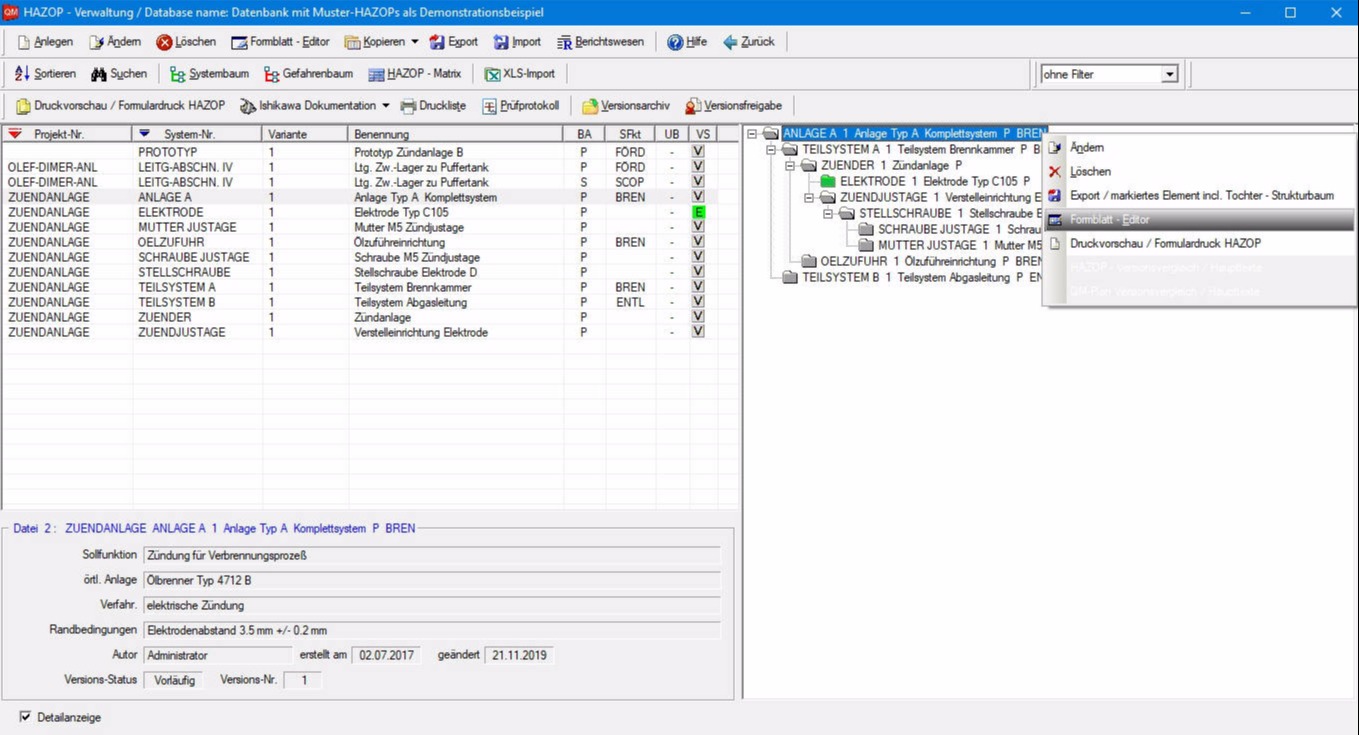
Task: Open Suchen with the binoculars icon
Action: point(119,74)
